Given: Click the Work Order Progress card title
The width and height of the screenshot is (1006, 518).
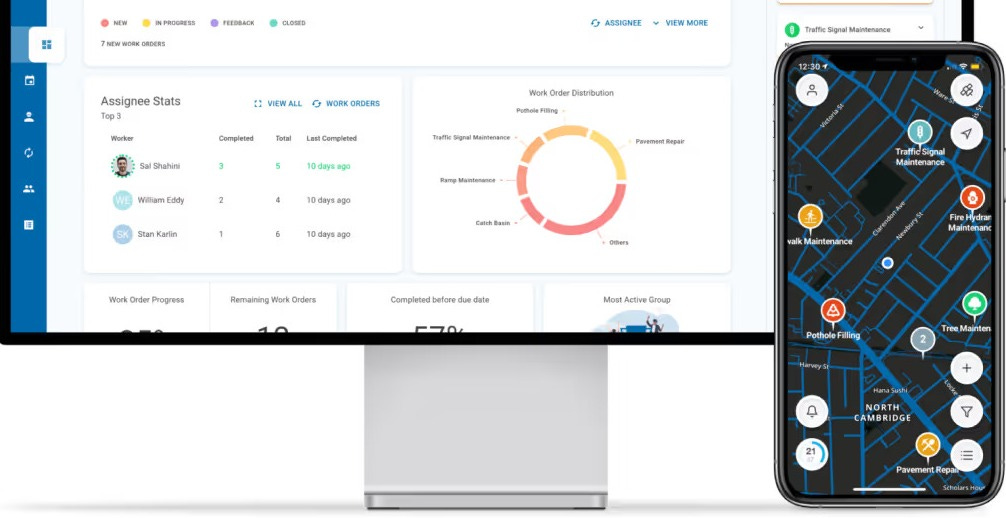Looking at the screenshot, I should click(x=146, y=300).
